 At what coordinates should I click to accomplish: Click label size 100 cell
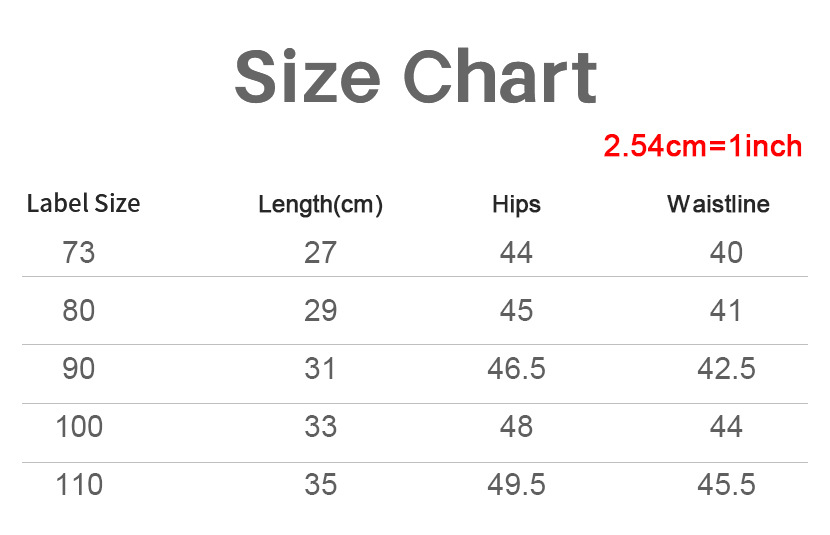coord(79,427)
